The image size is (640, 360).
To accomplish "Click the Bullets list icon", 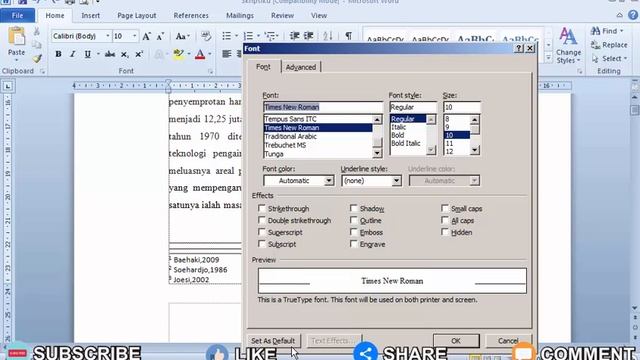I will (227, 36).
